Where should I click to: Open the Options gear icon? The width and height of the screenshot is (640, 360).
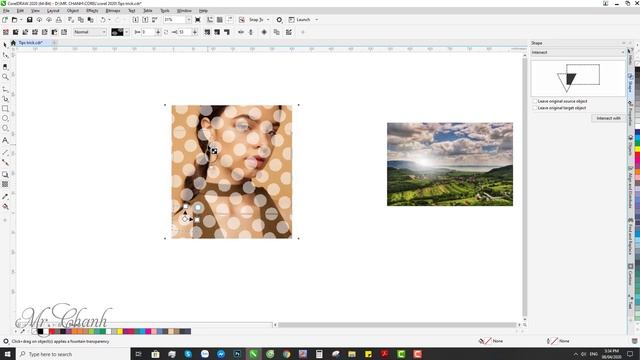pyautogui.click(x=279, y=20)
